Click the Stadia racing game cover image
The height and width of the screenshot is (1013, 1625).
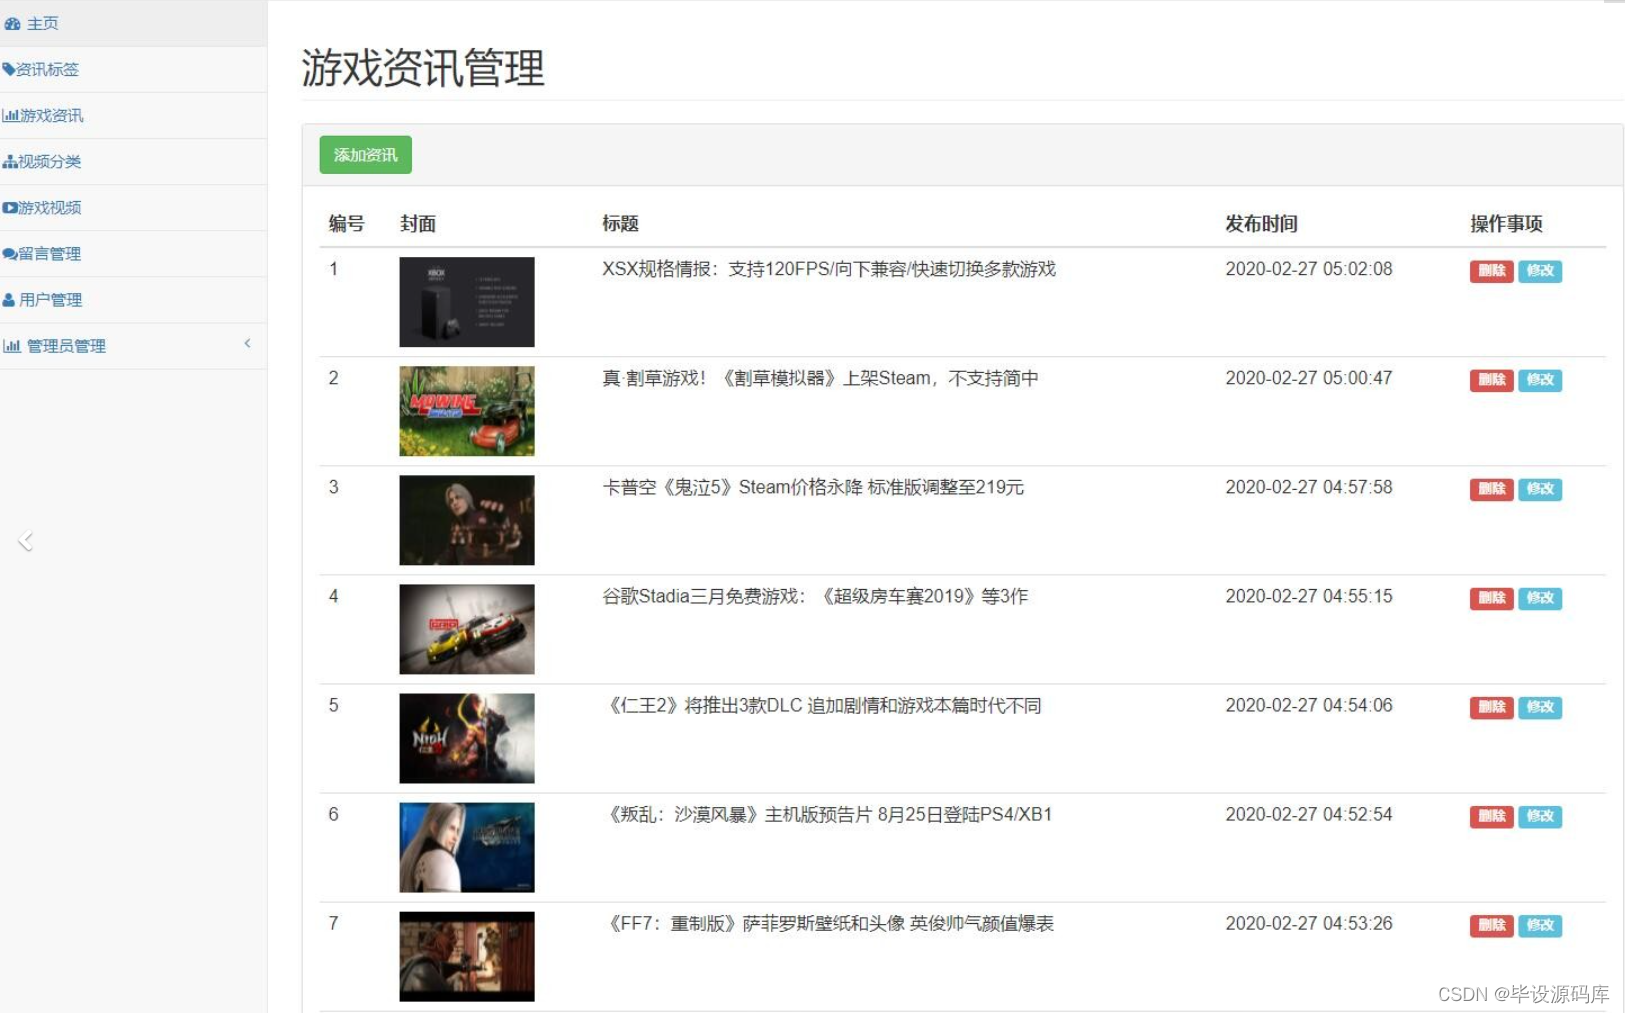point(466,629)
